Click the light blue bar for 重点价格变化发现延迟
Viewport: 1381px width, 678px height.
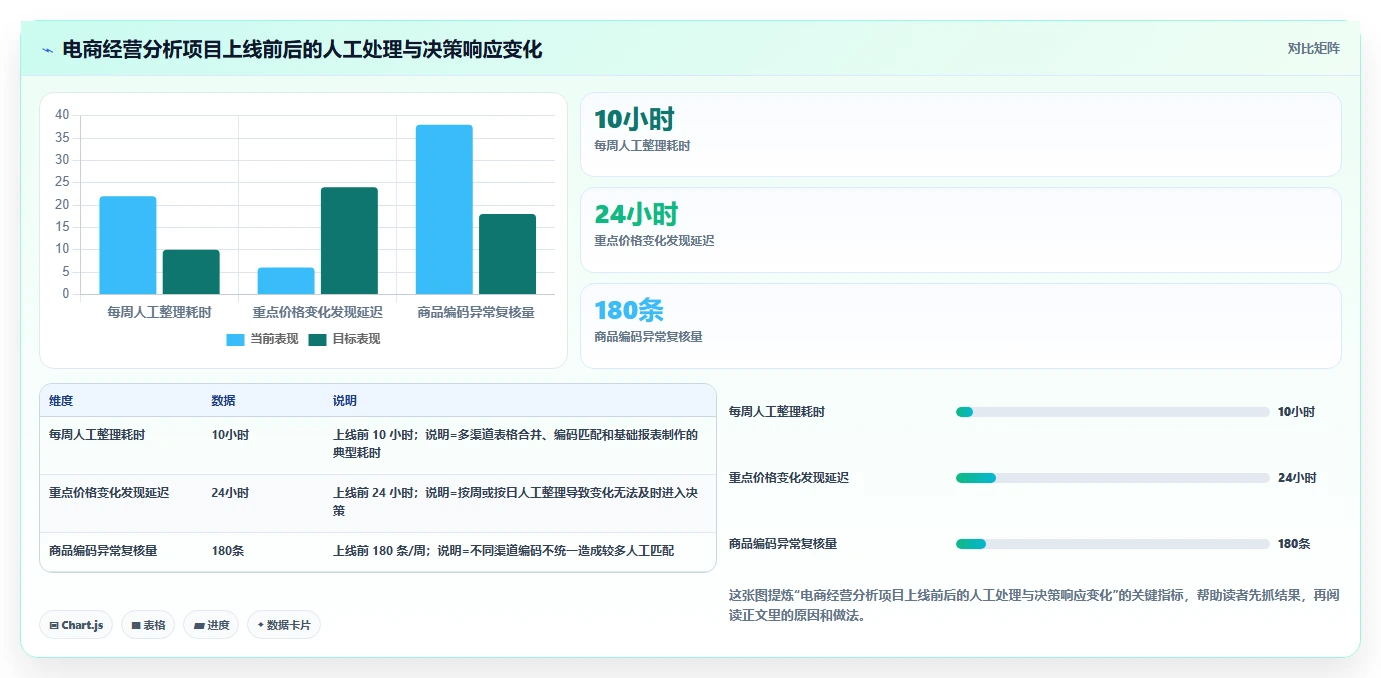[286, 281]
